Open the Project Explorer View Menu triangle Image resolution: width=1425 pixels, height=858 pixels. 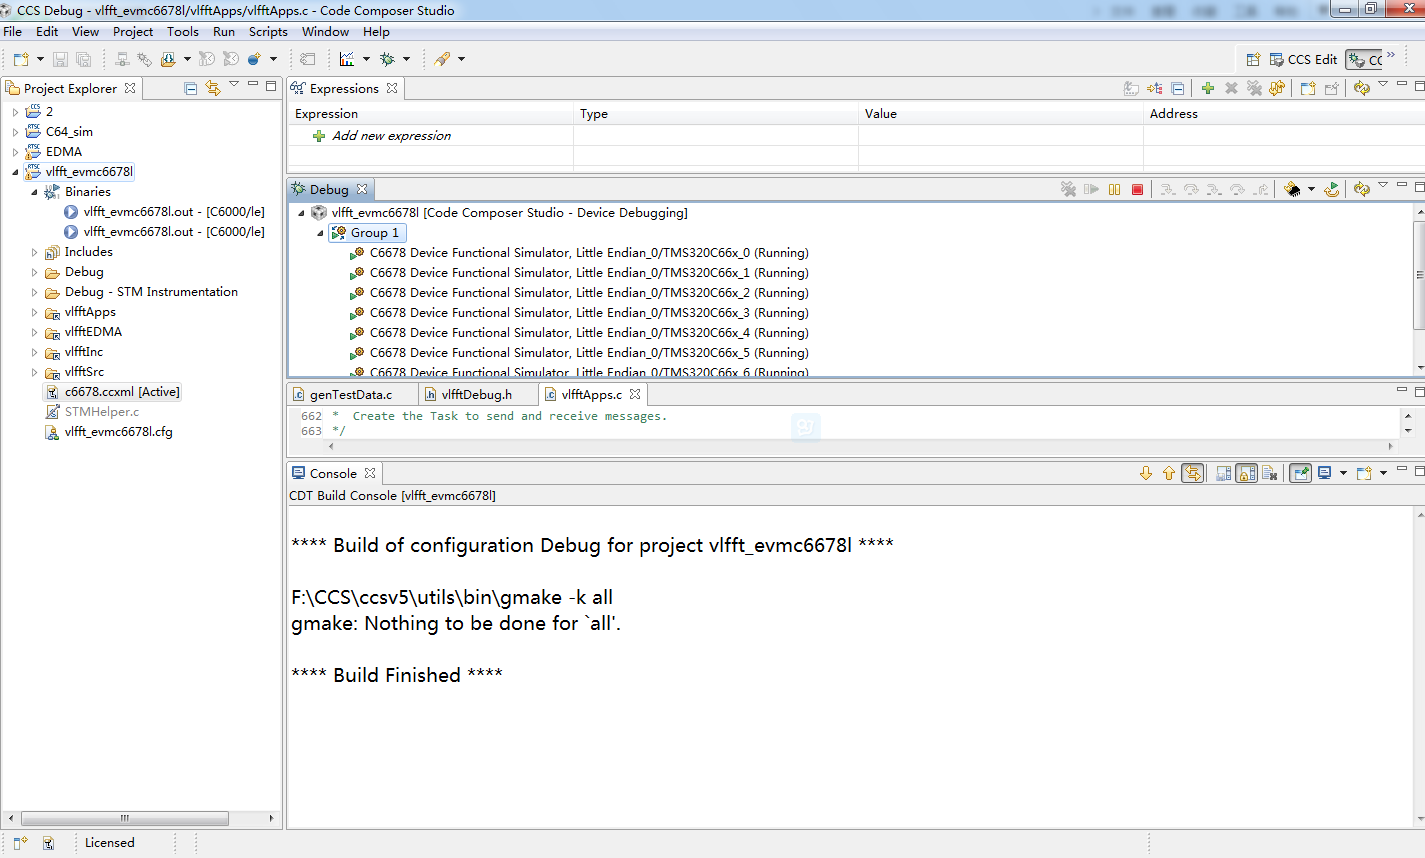coord(234,85)
